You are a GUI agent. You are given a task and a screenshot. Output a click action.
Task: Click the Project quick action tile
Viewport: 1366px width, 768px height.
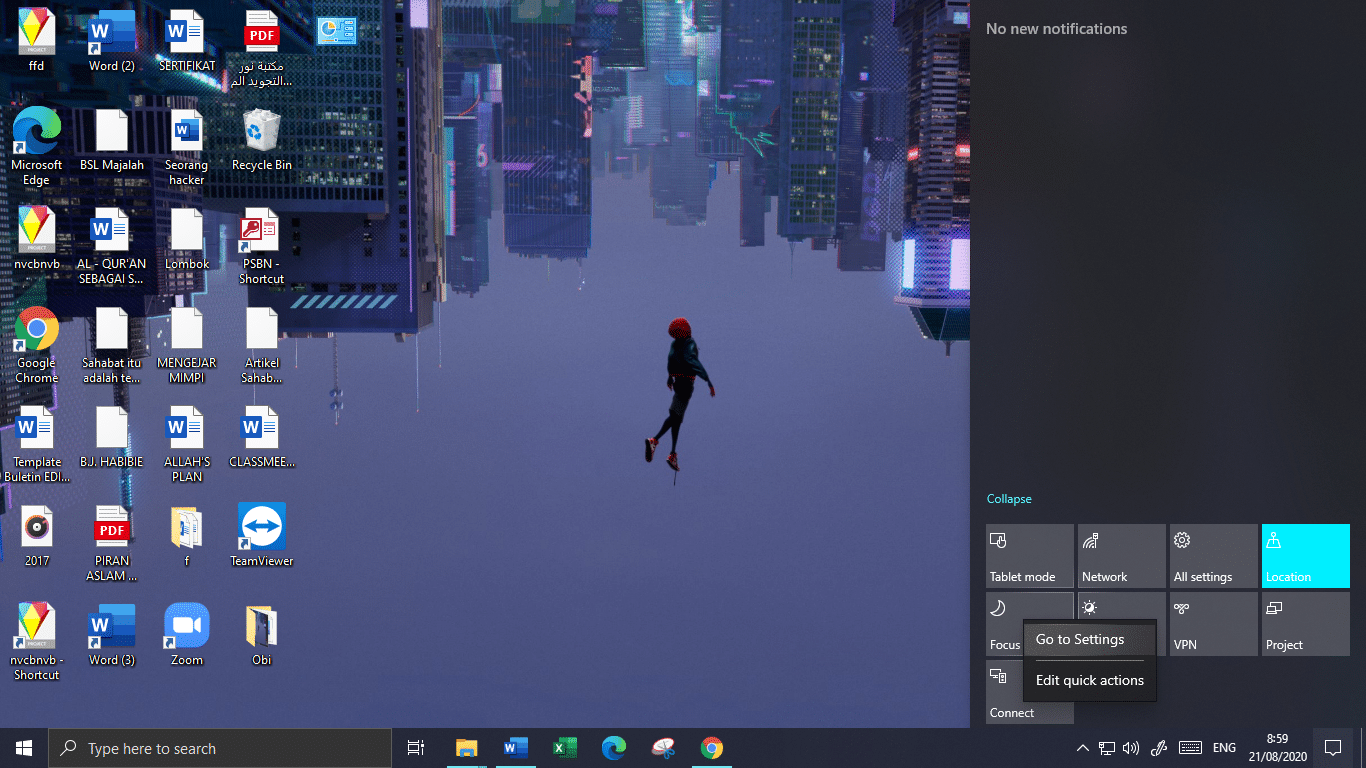point(1306,624)
